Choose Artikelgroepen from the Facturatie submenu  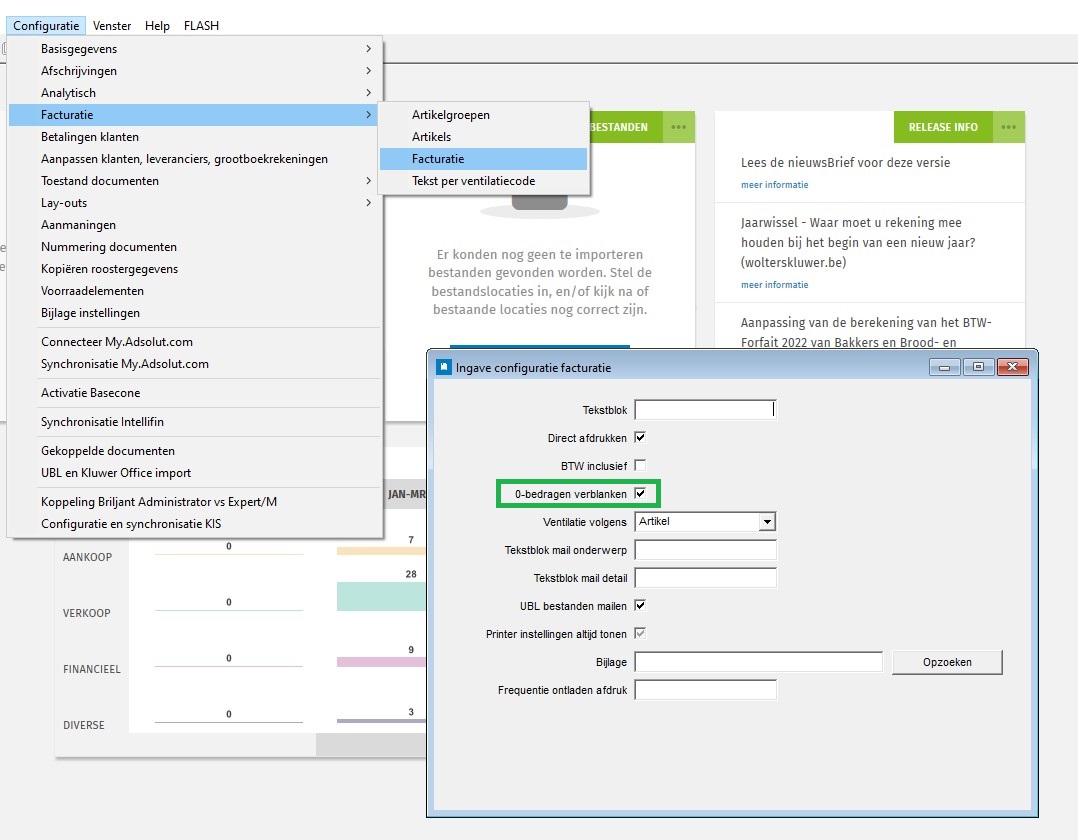(450, 115)
